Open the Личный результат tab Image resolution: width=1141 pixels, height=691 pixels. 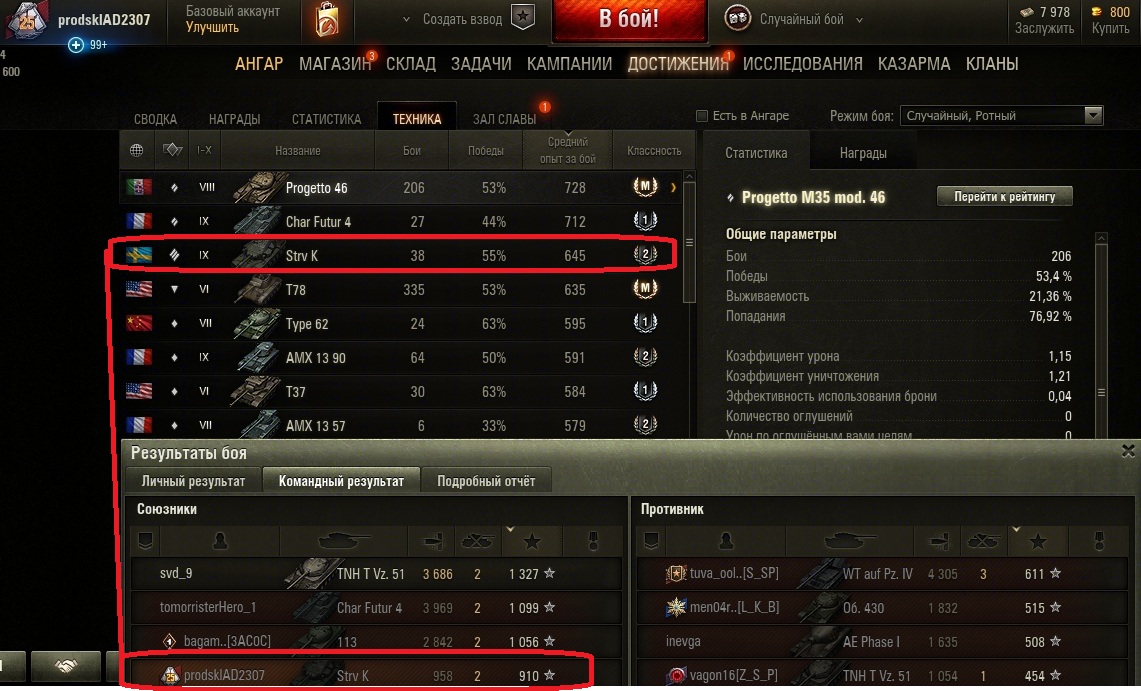pos(194,481)
